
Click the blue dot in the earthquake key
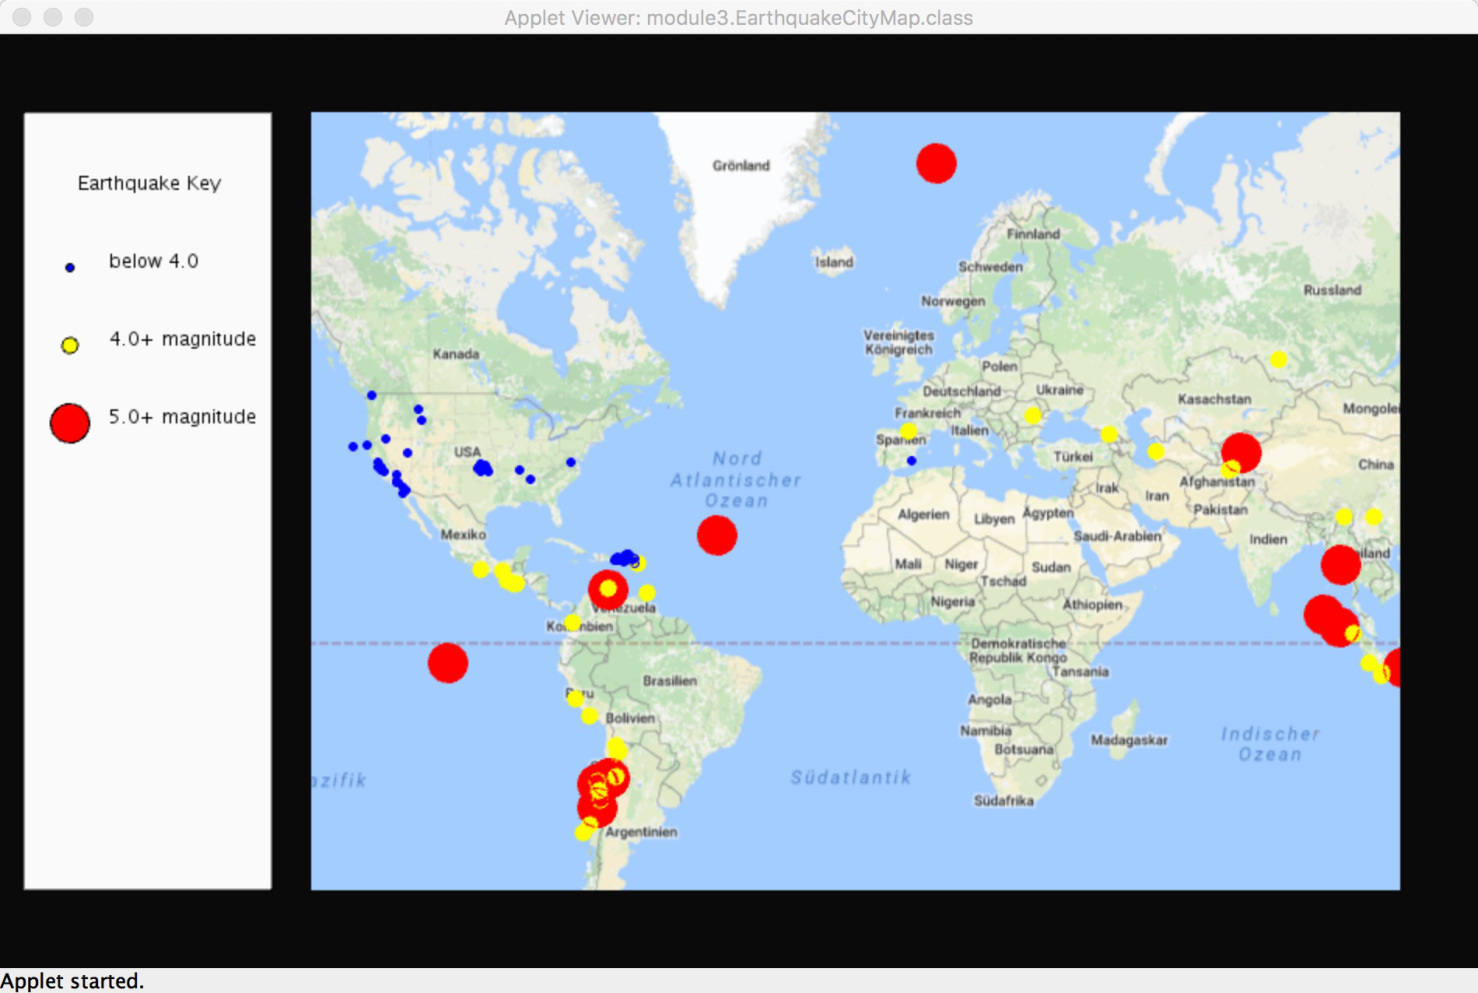click(70, 268)
